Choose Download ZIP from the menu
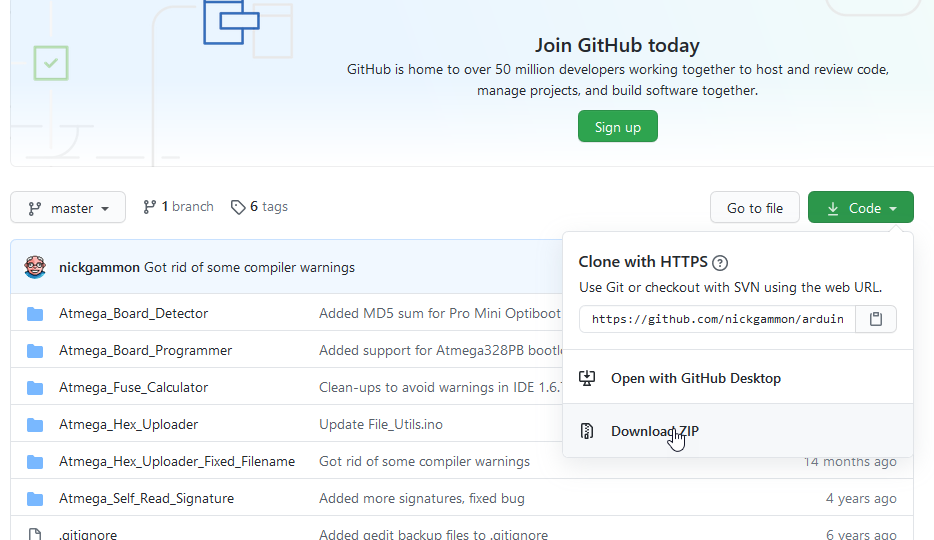Viewport: 934px width, 540px height. tap(737, 431)
